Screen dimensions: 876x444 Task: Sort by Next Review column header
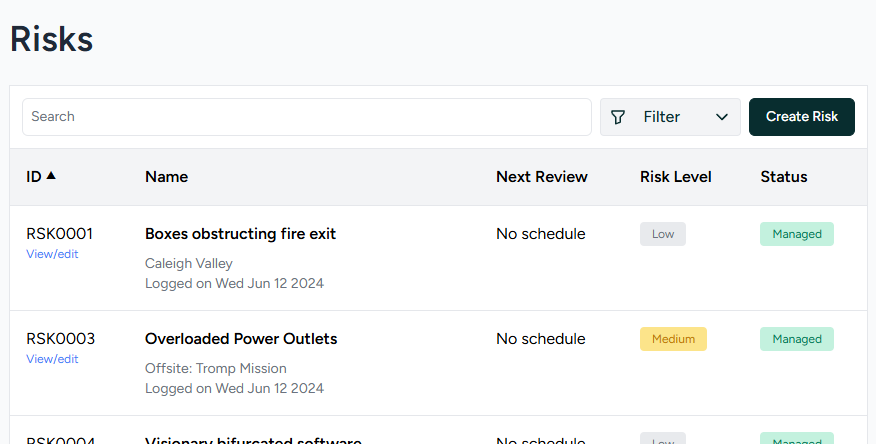click(541, 177)
